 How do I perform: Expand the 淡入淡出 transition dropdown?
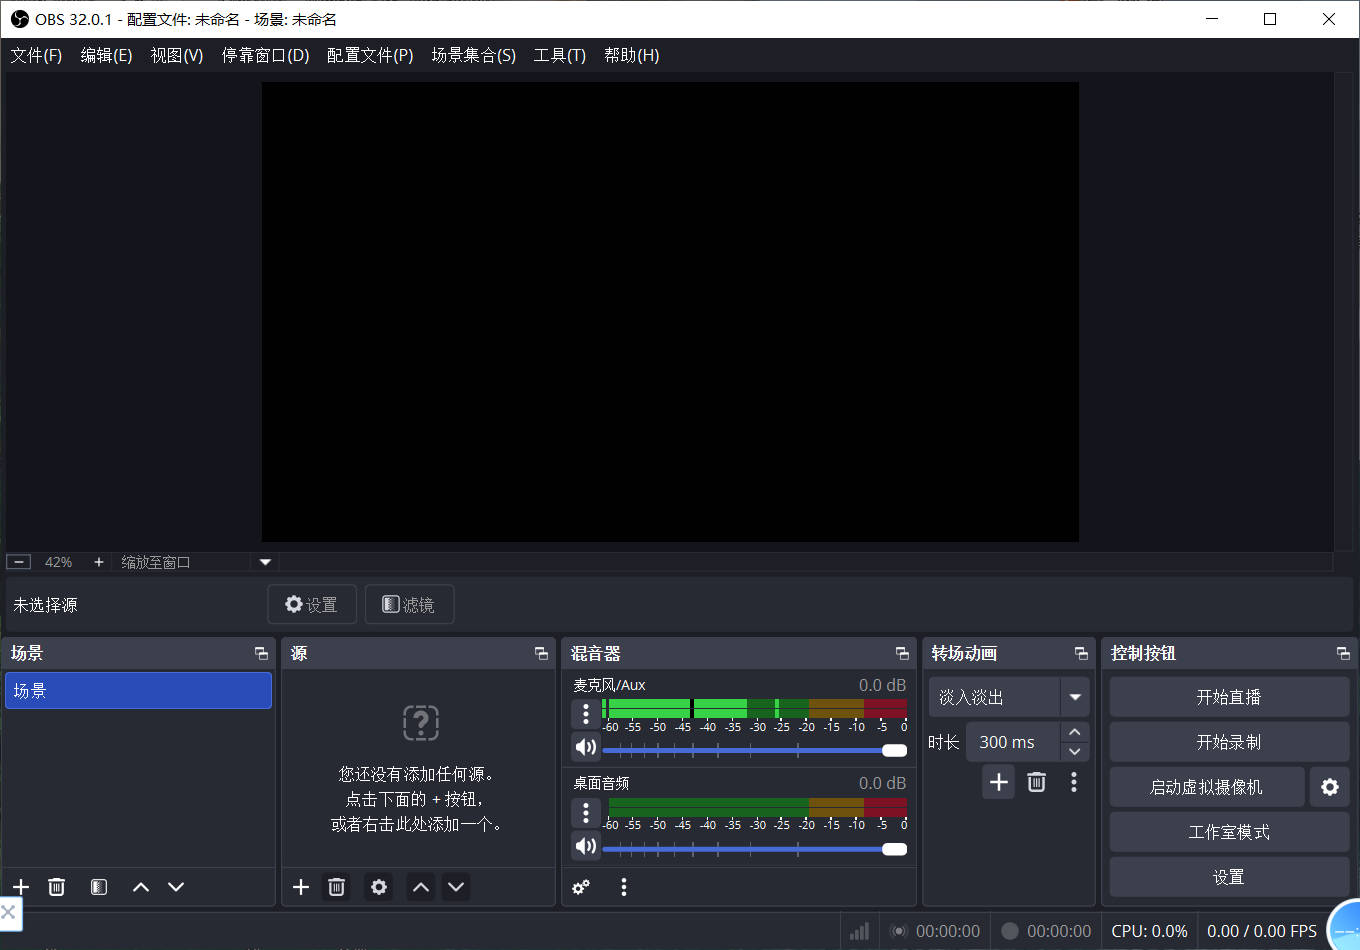coord(1075,697)
